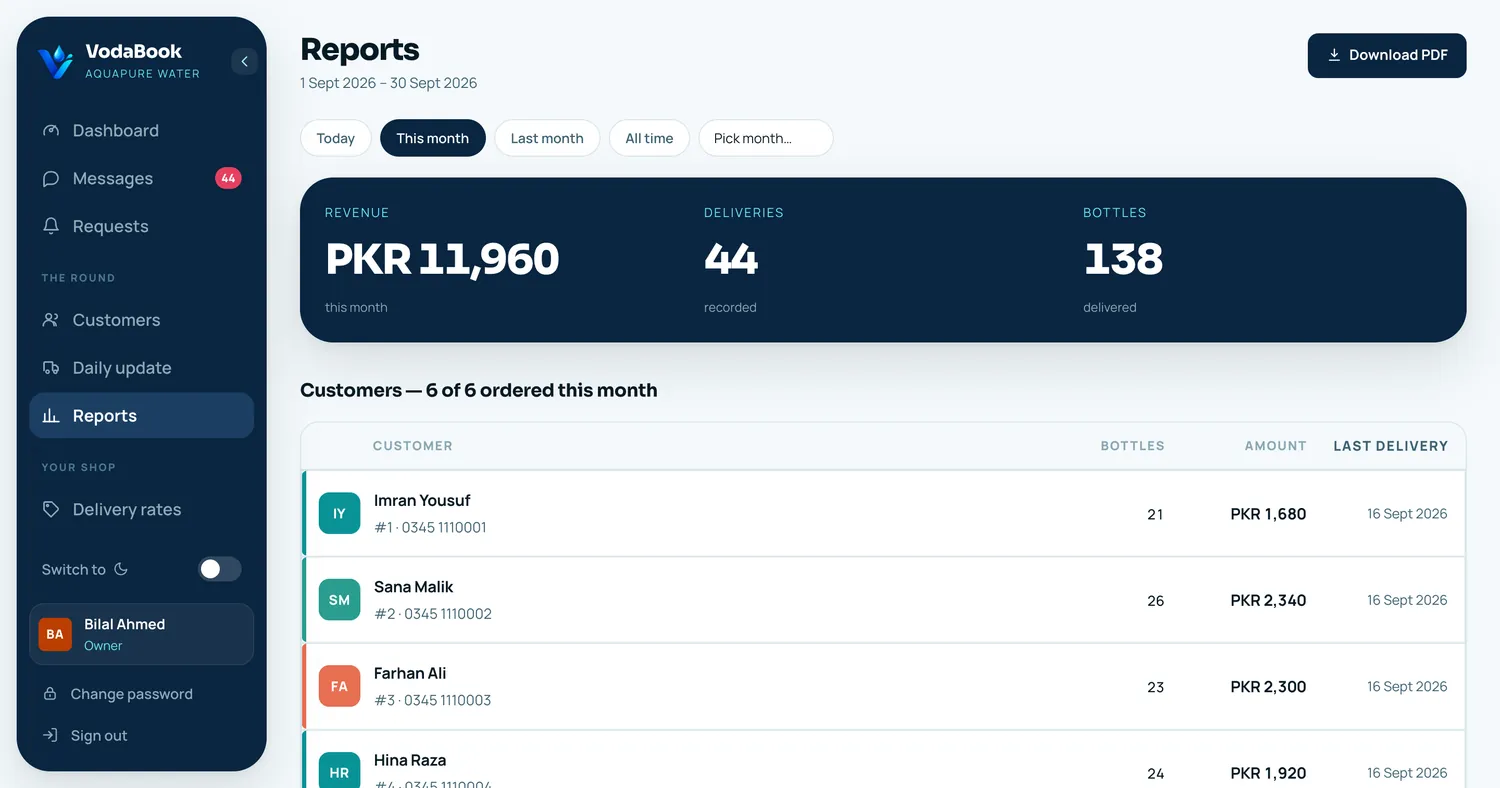
Task: Toggle the dark mode switch
Action: (220, 569)
